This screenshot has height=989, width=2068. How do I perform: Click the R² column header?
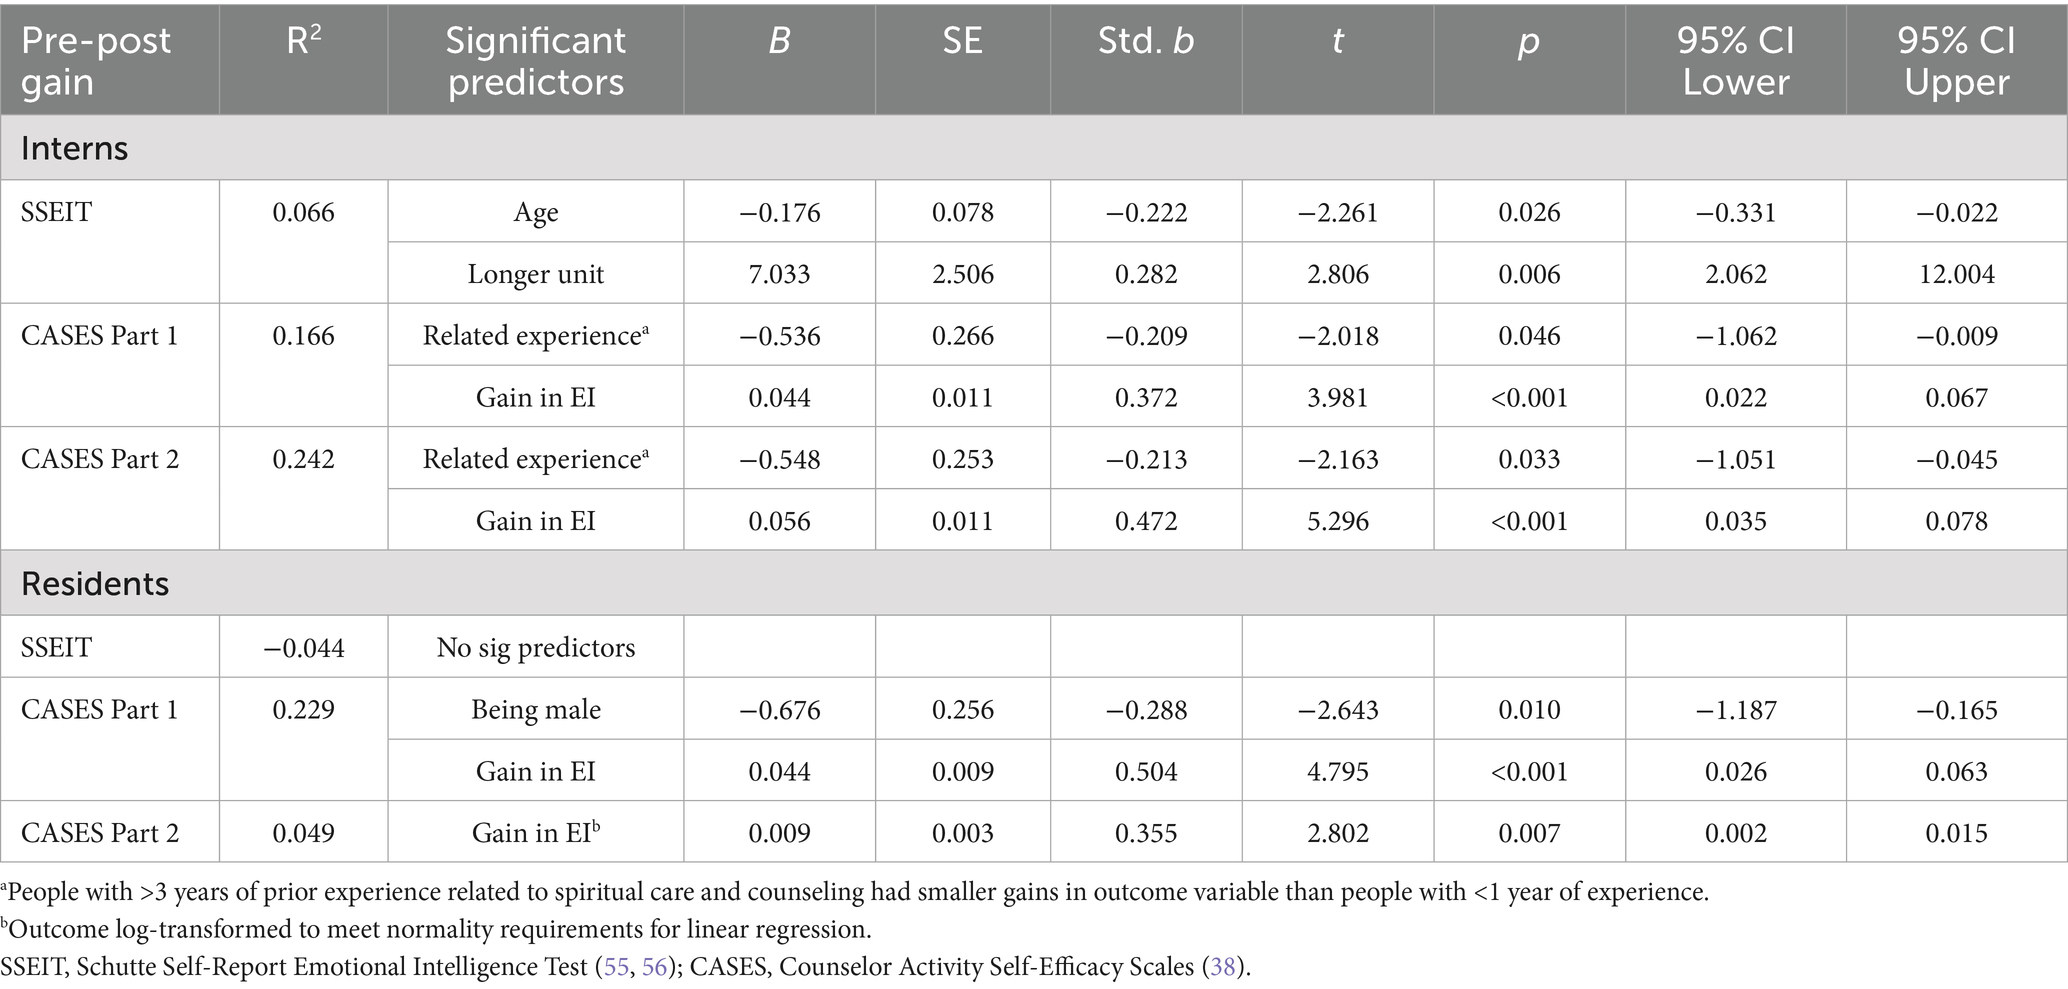coord(304,42)
